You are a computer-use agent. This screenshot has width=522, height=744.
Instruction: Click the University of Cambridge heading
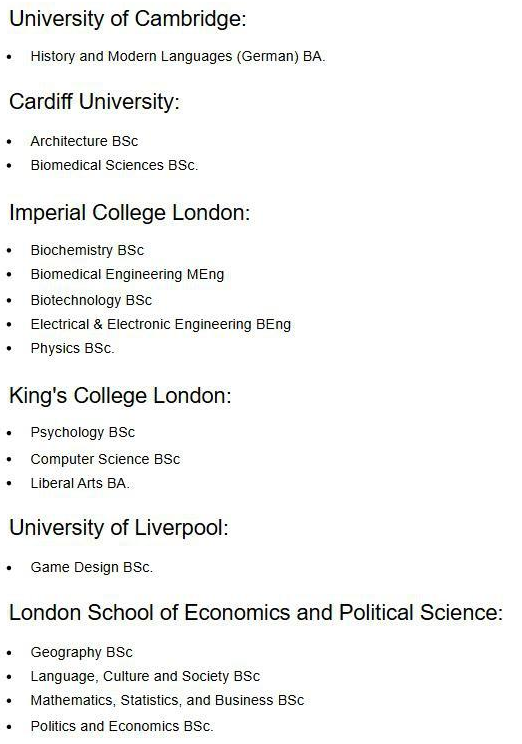[x=128, y=19]
